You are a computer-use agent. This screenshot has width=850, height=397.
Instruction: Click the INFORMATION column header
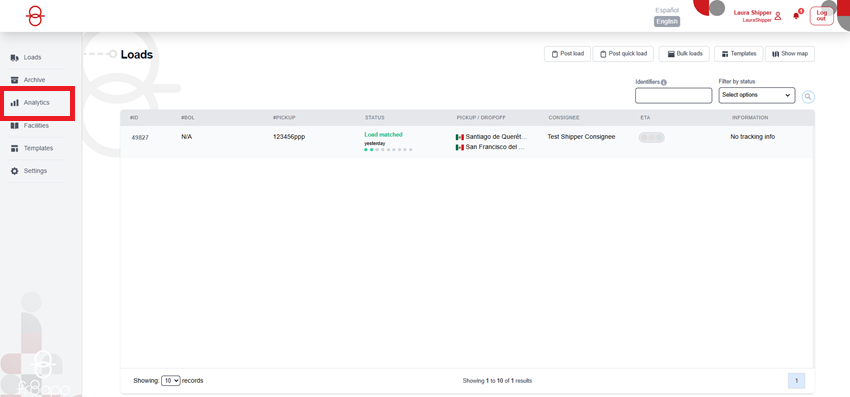(x=750, y=118)
